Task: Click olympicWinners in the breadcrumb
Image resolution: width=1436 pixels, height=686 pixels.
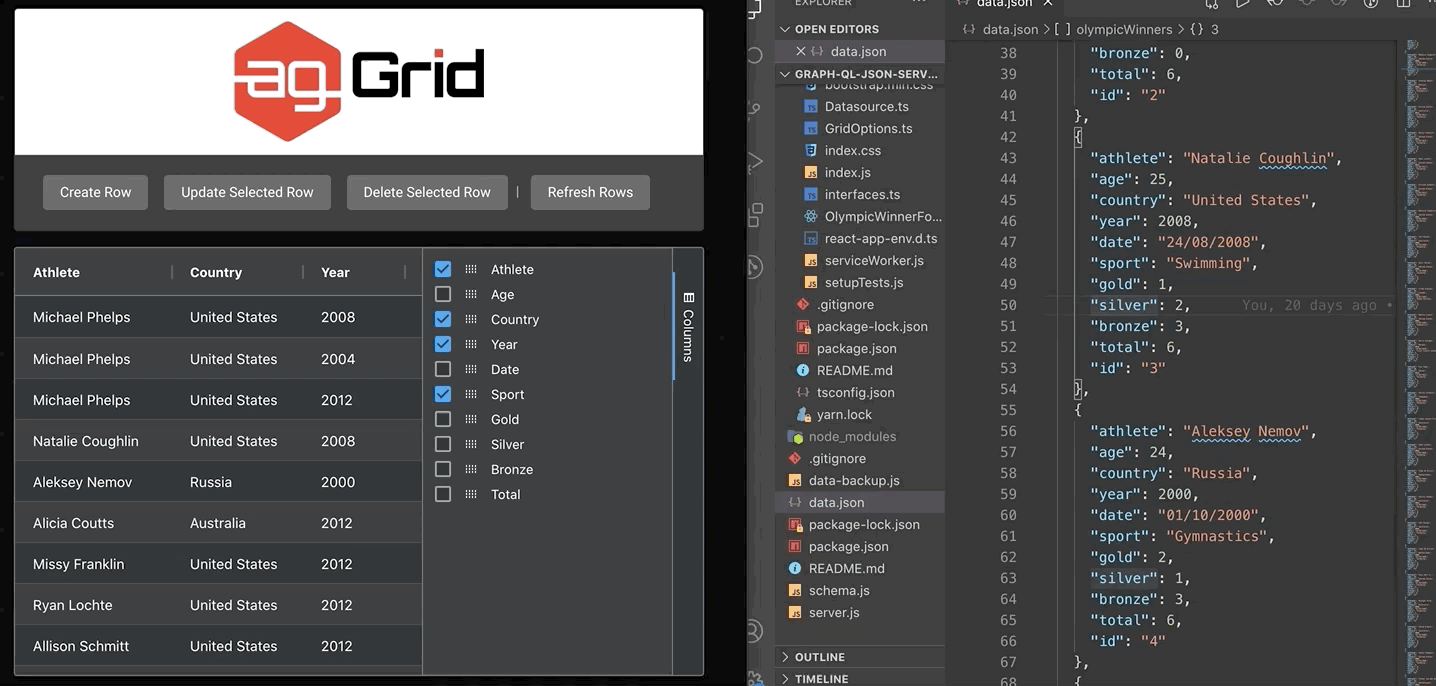Action: (x=1122, y=29)
